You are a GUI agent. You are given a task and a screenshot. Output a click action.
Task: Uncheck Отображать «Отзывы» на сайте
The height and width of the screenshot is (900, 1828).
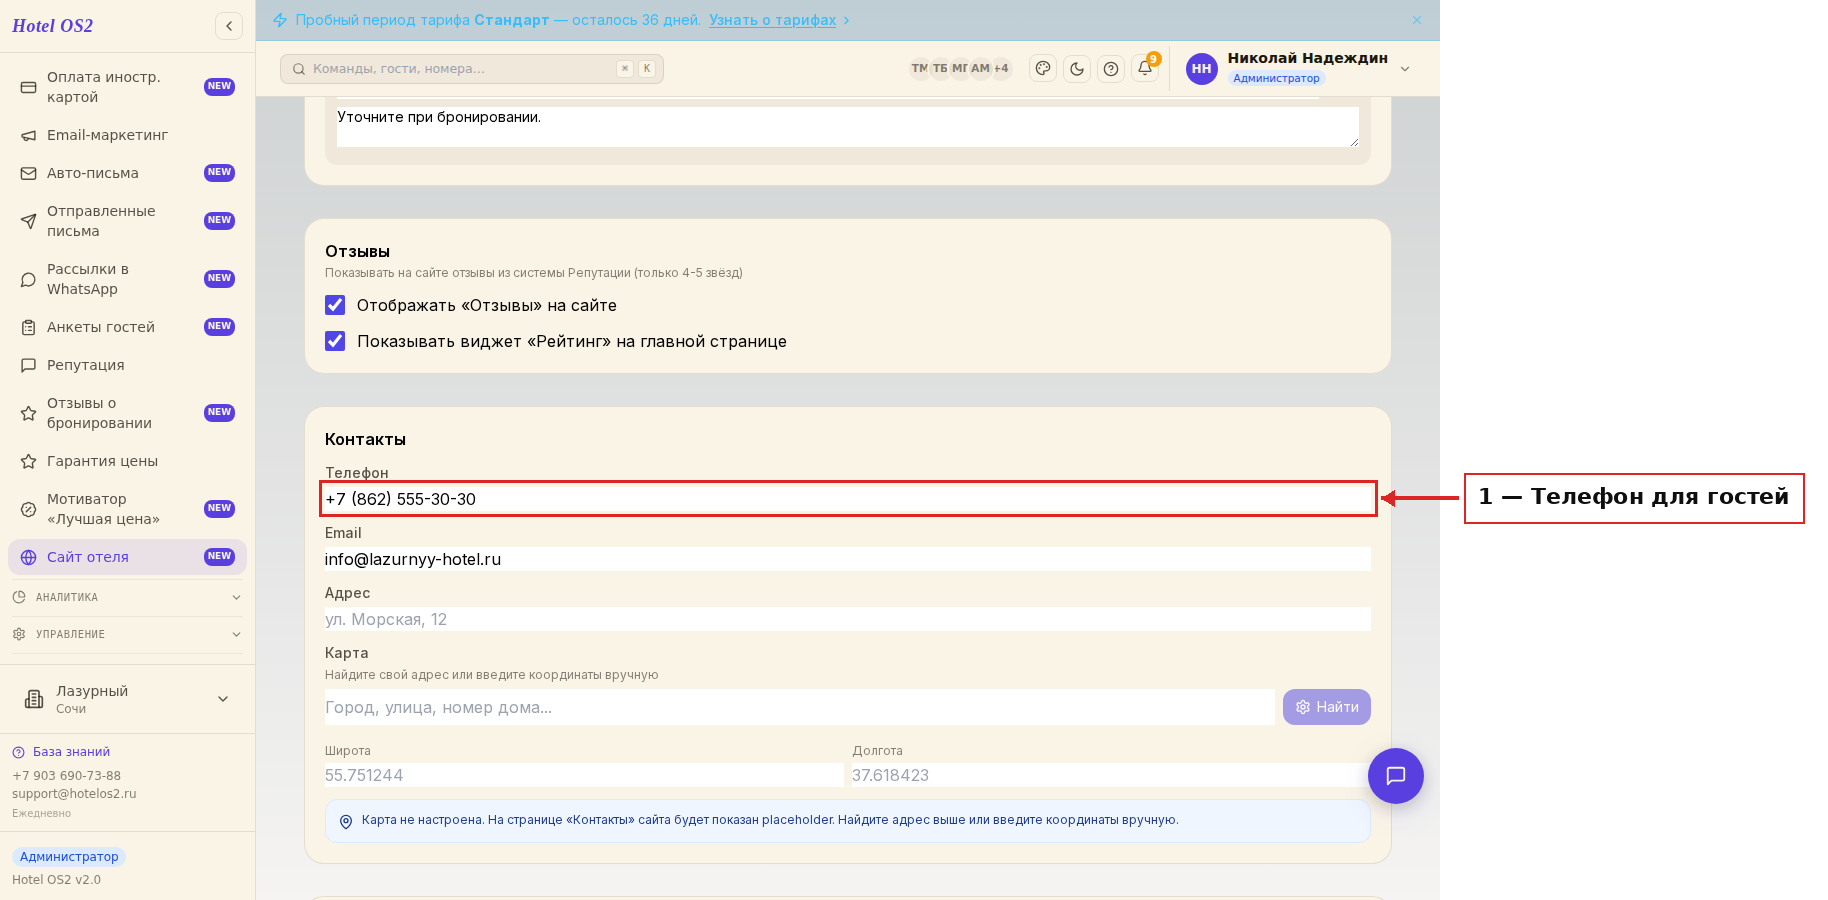click(x=335, y=305)
